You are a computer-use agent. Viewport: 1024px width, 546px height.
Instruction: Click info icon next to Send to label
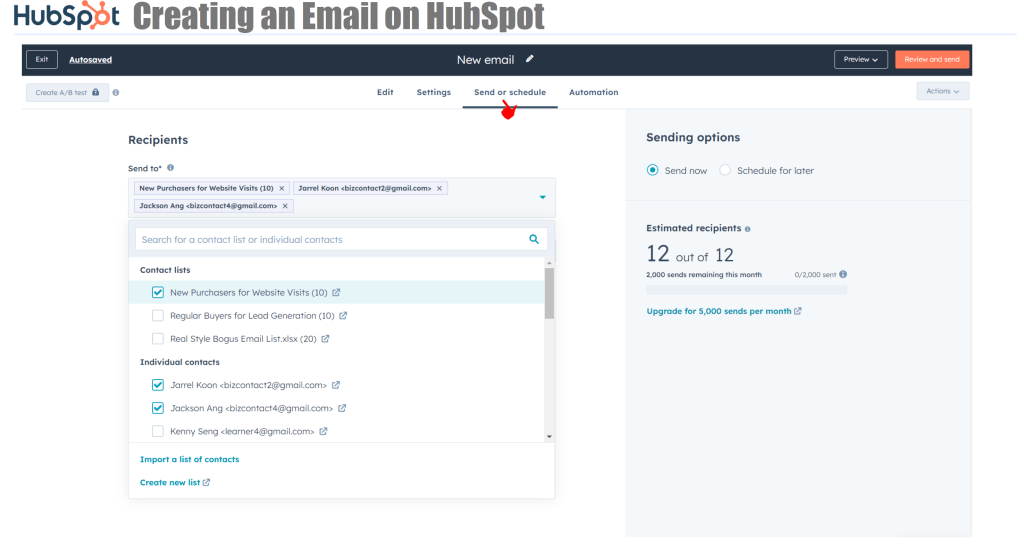(171, 168)
